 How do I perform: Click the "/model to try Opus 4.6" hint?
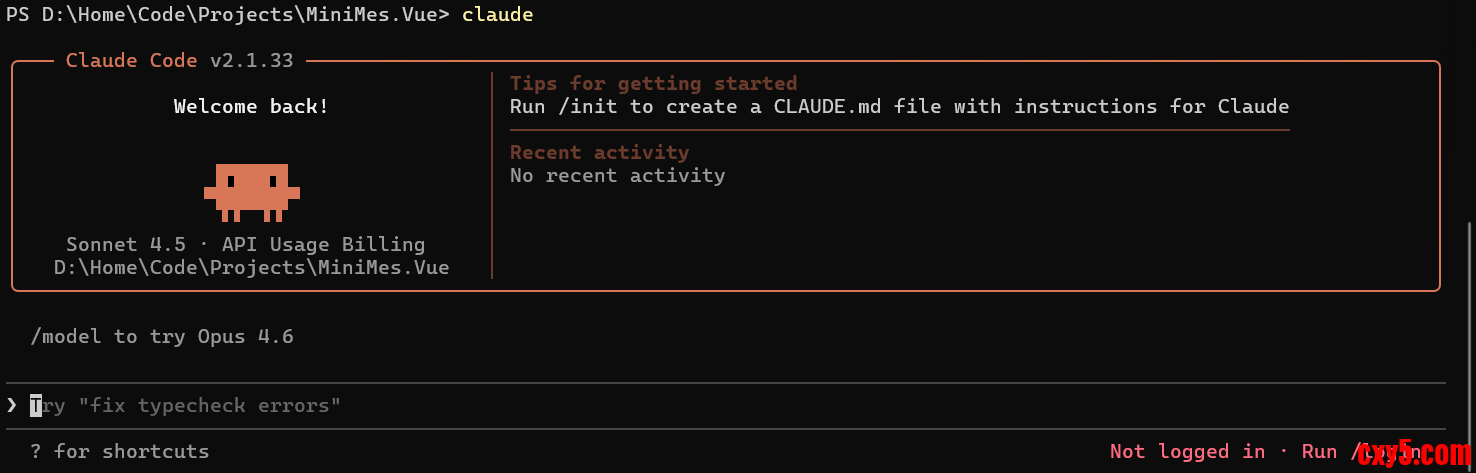coord(162,336)
